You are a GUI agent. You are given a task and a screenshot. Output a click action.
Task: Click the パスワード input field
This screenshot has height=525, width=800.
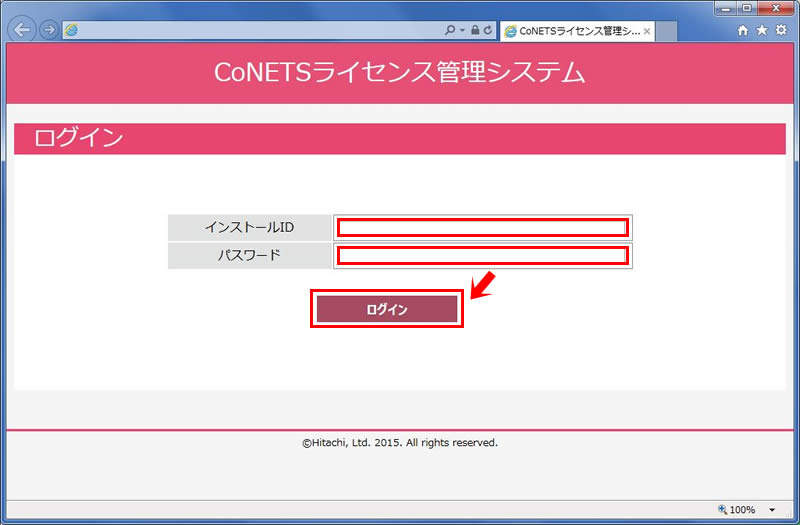(x=483, y=256)
